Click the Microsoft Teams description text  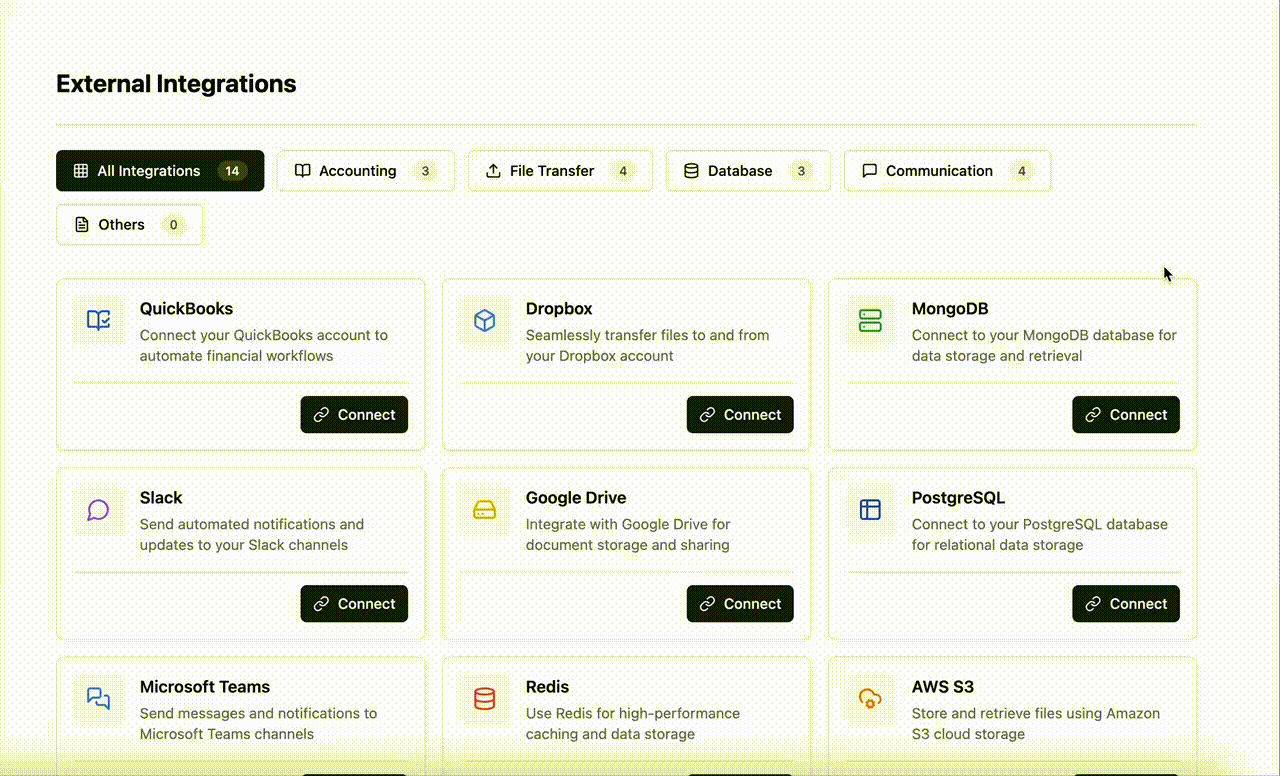258,724
